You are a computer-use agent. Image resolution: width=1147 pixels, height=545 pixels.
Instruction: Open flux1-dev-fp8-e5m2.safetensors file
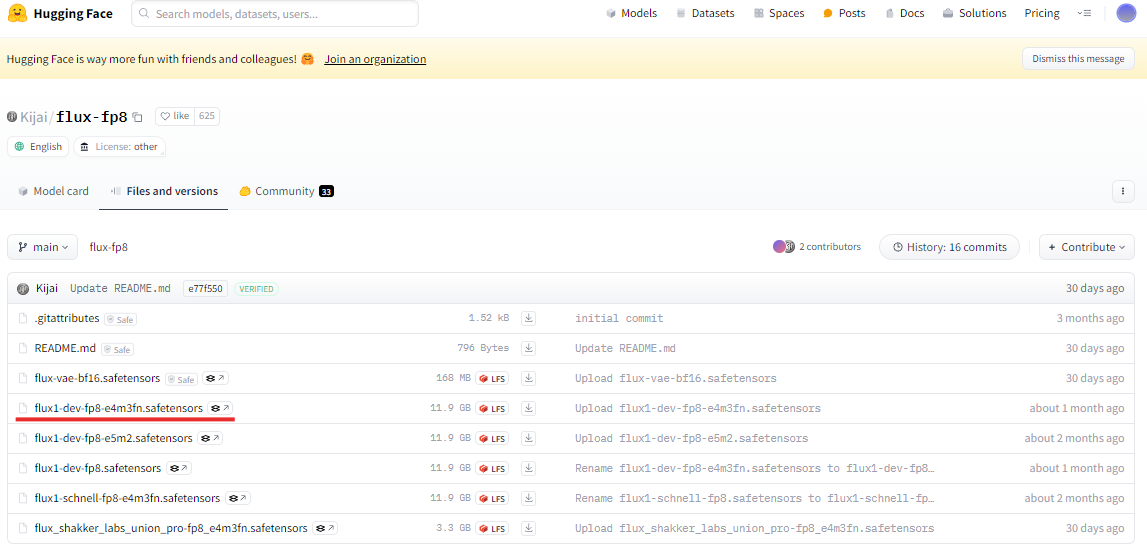(113, 438)
